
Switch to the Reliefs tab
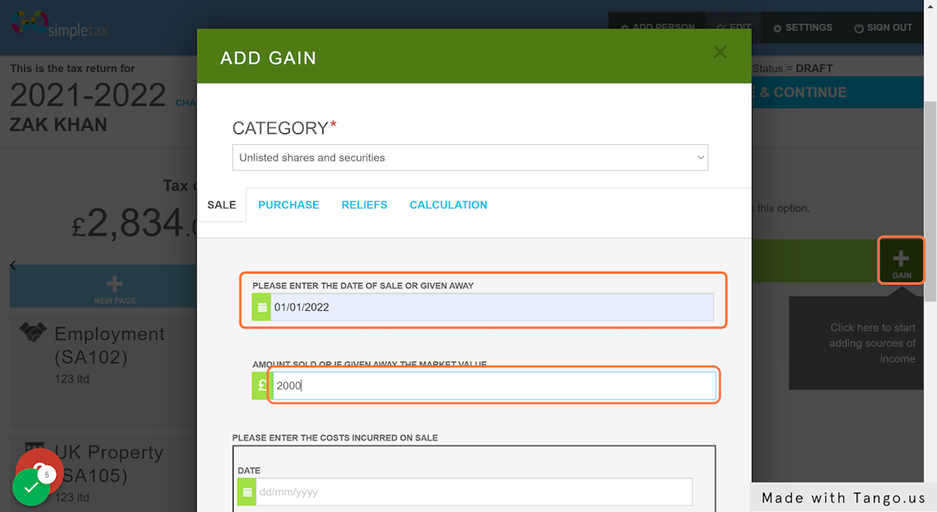point(365,205)
